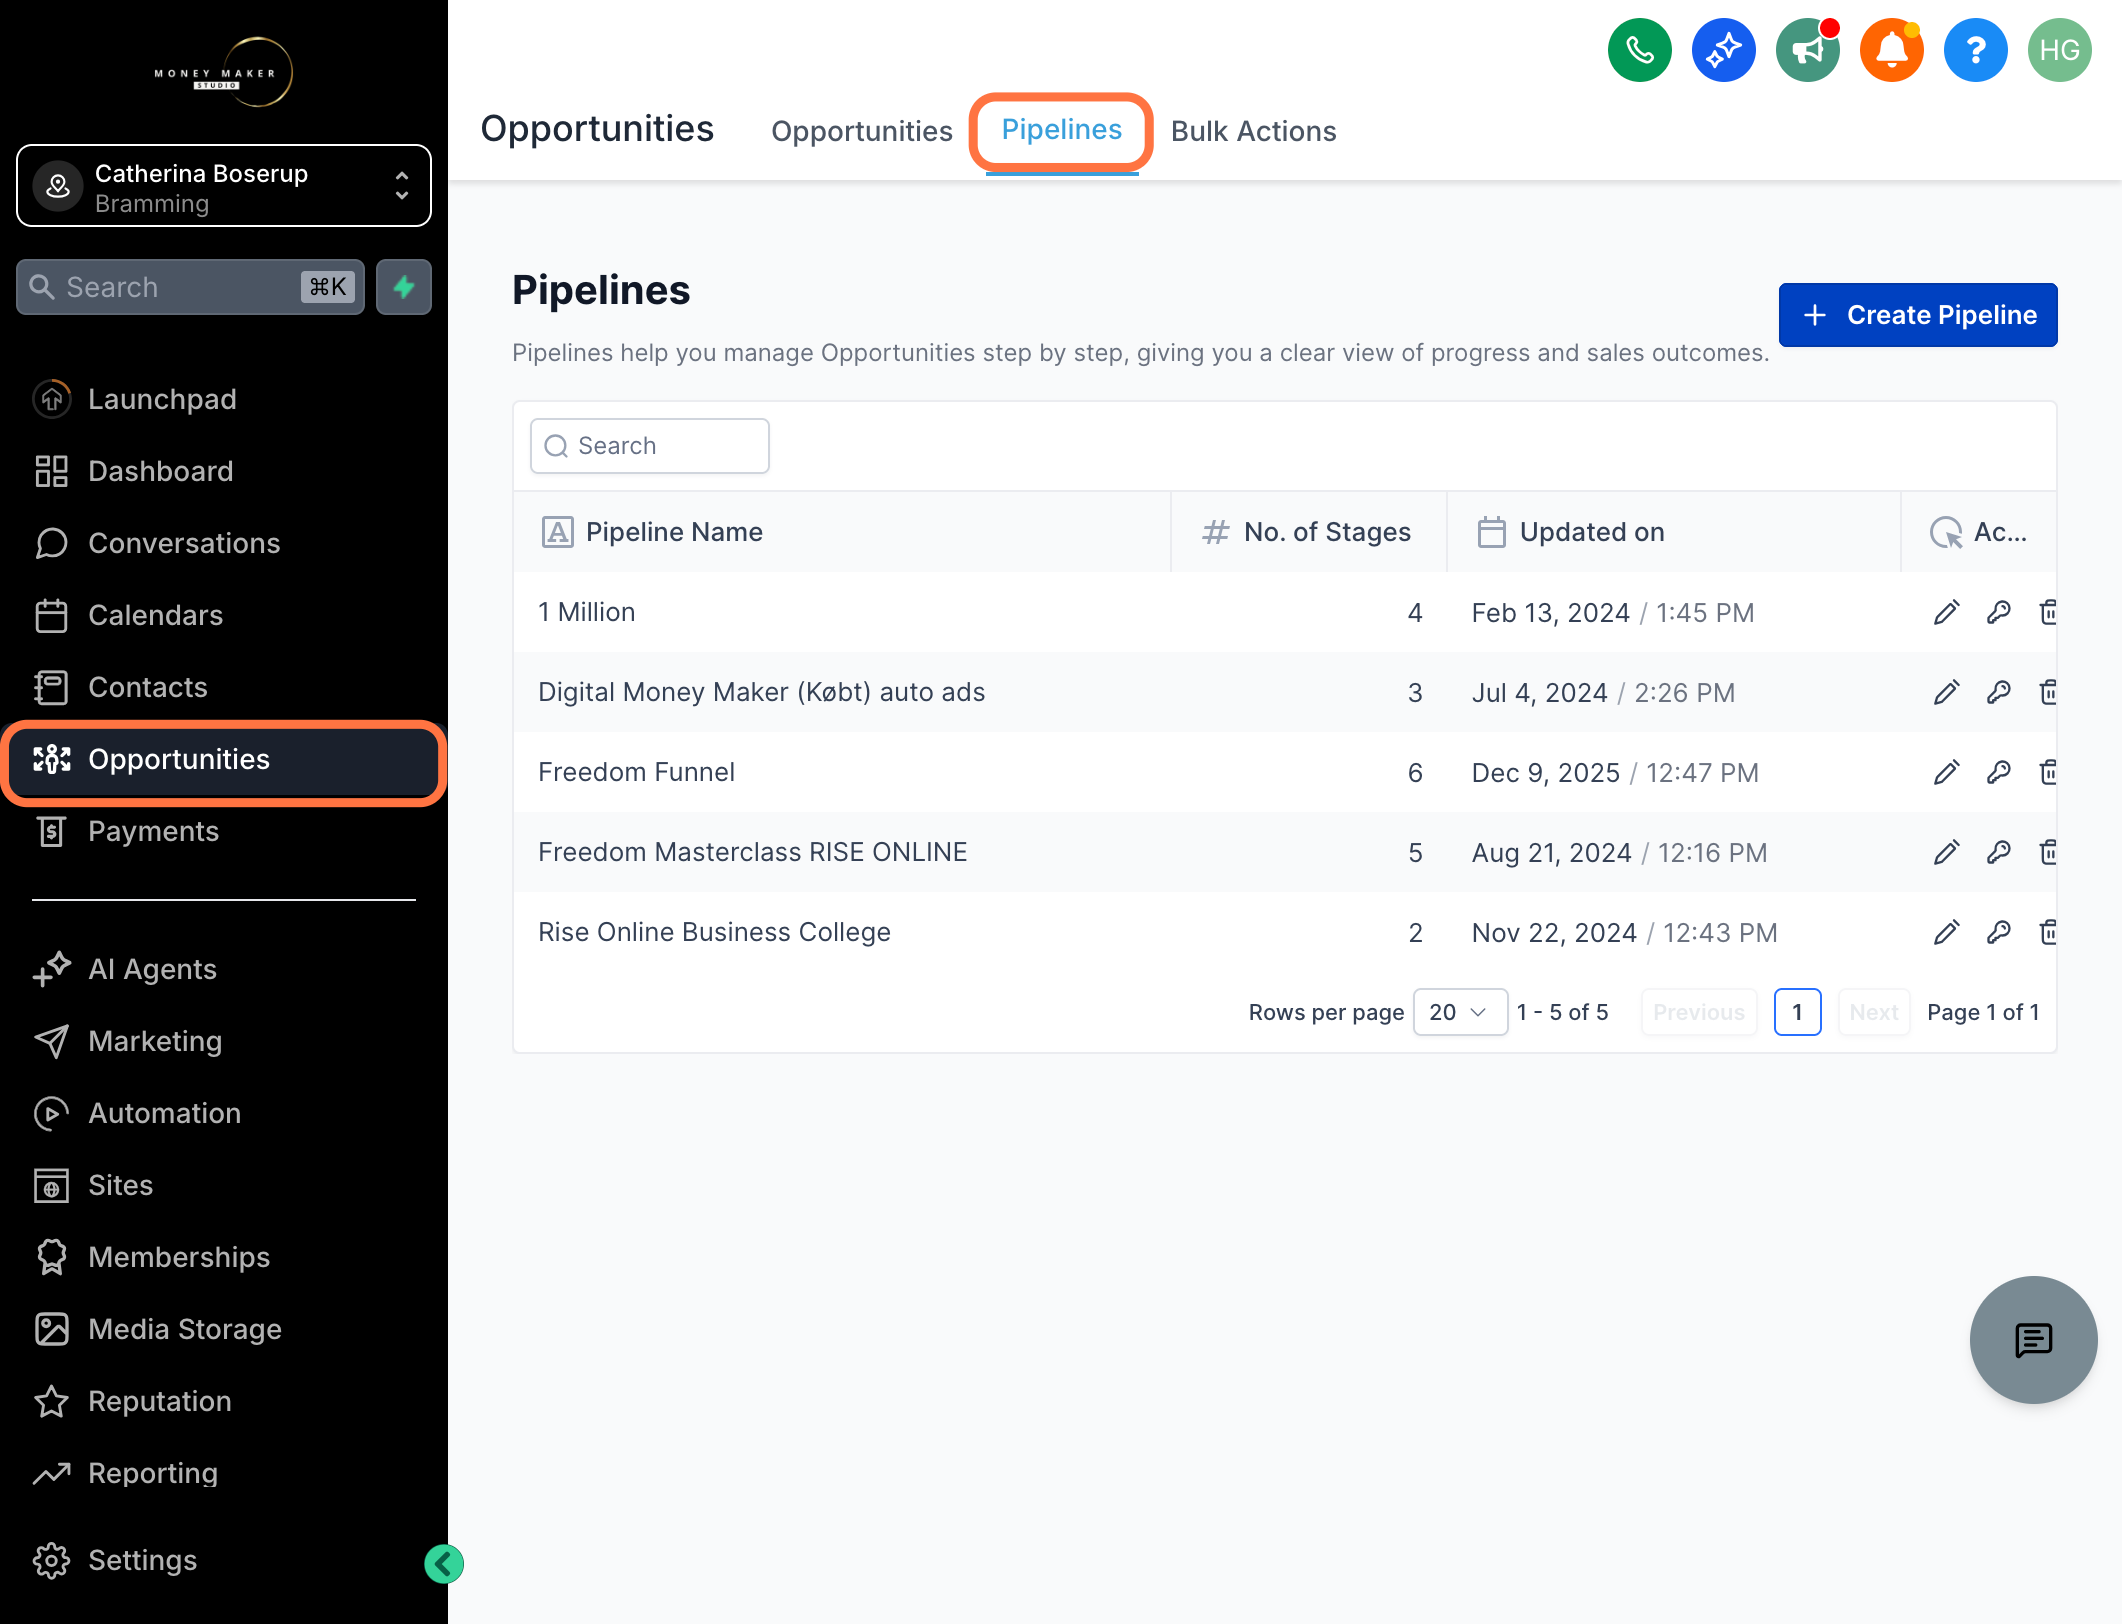
Task: Click the blue help question mark icon
Action: tap(1975, 50)
